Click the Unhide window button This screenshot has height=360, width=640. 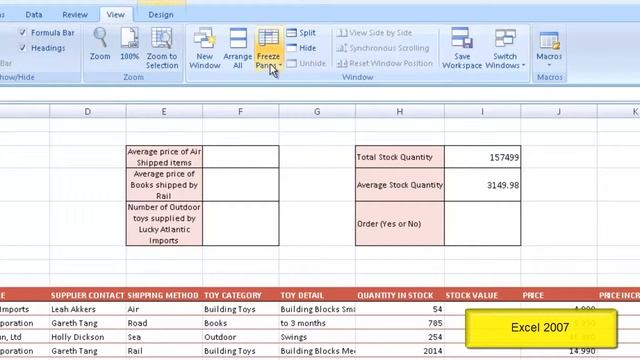[306, 63]
